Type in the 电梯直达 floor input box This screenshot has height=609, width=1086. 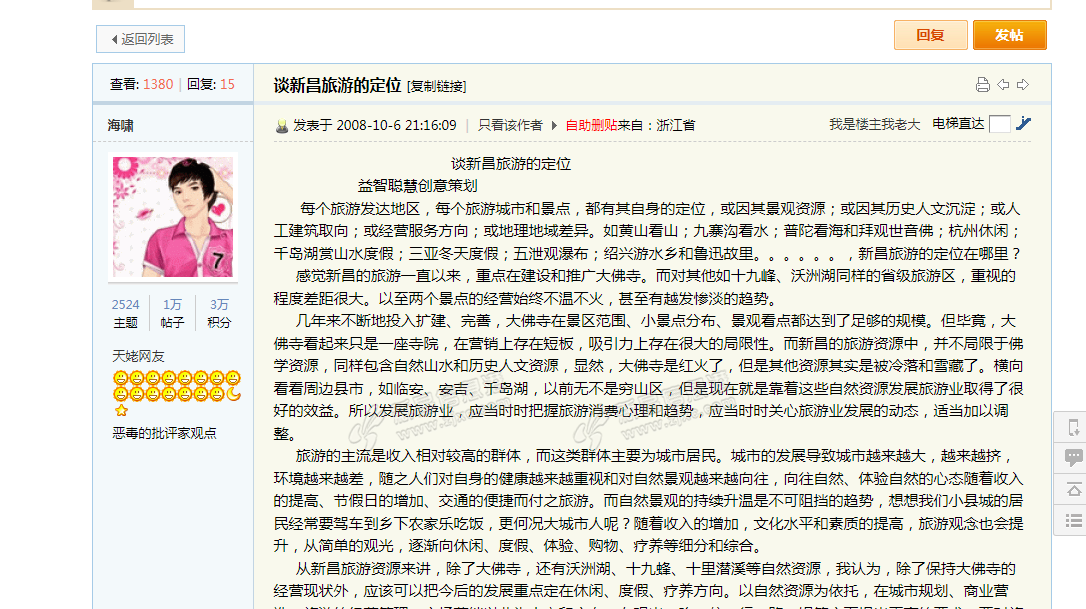tap(999, 124)
